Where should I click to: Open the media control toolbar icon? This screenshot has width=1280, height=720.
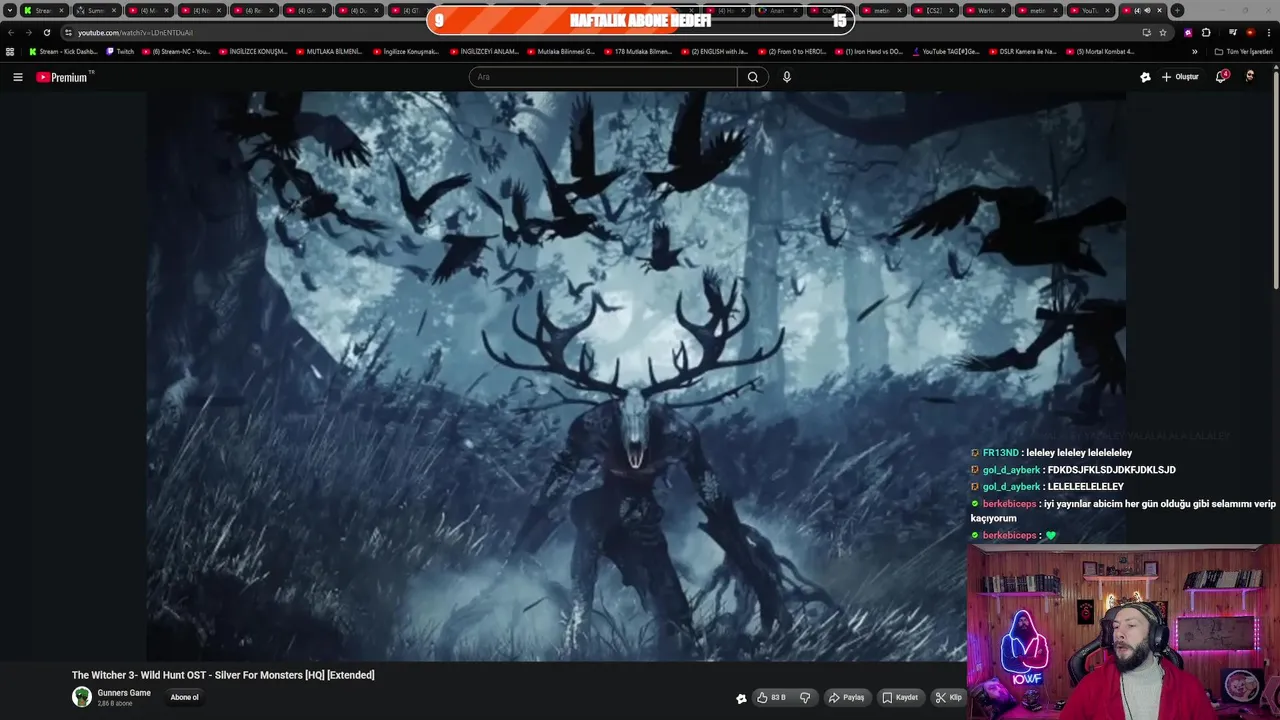1233,32
